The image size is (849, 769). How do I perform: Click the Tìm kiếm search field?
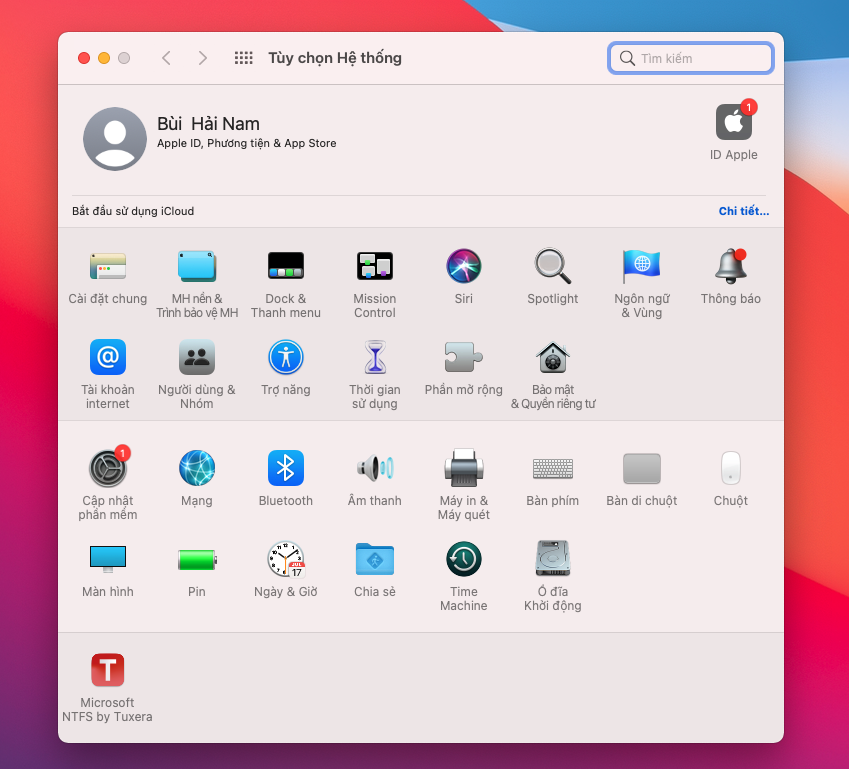690,58
